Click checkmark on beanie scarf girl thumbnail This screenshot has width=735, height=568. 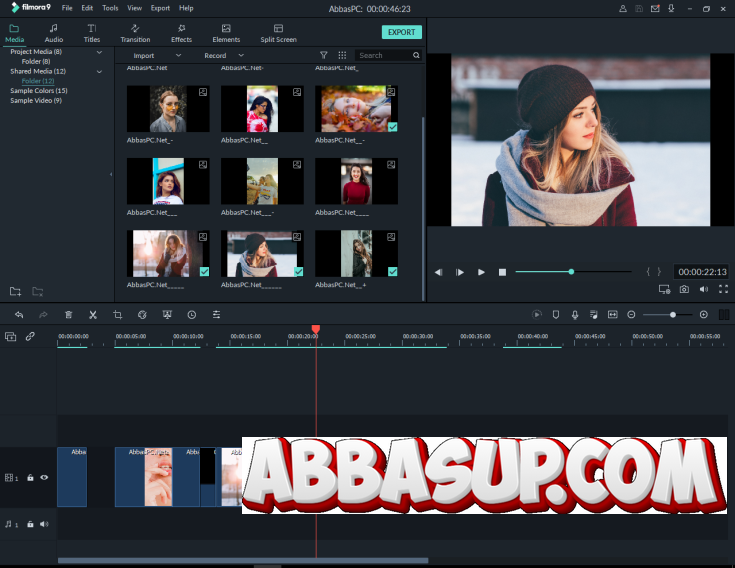tap(299, 271)
